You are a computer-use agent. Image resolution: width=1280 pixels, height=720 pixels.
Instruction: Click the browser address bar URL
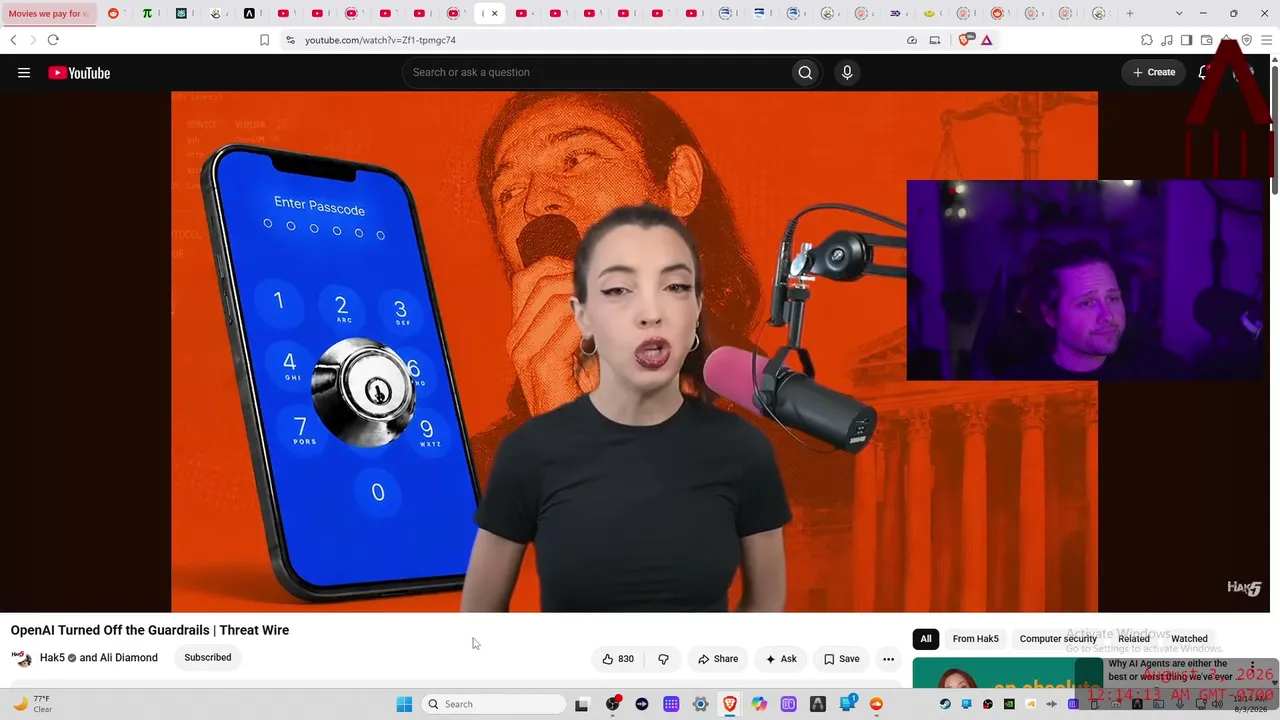click(380, 40)
